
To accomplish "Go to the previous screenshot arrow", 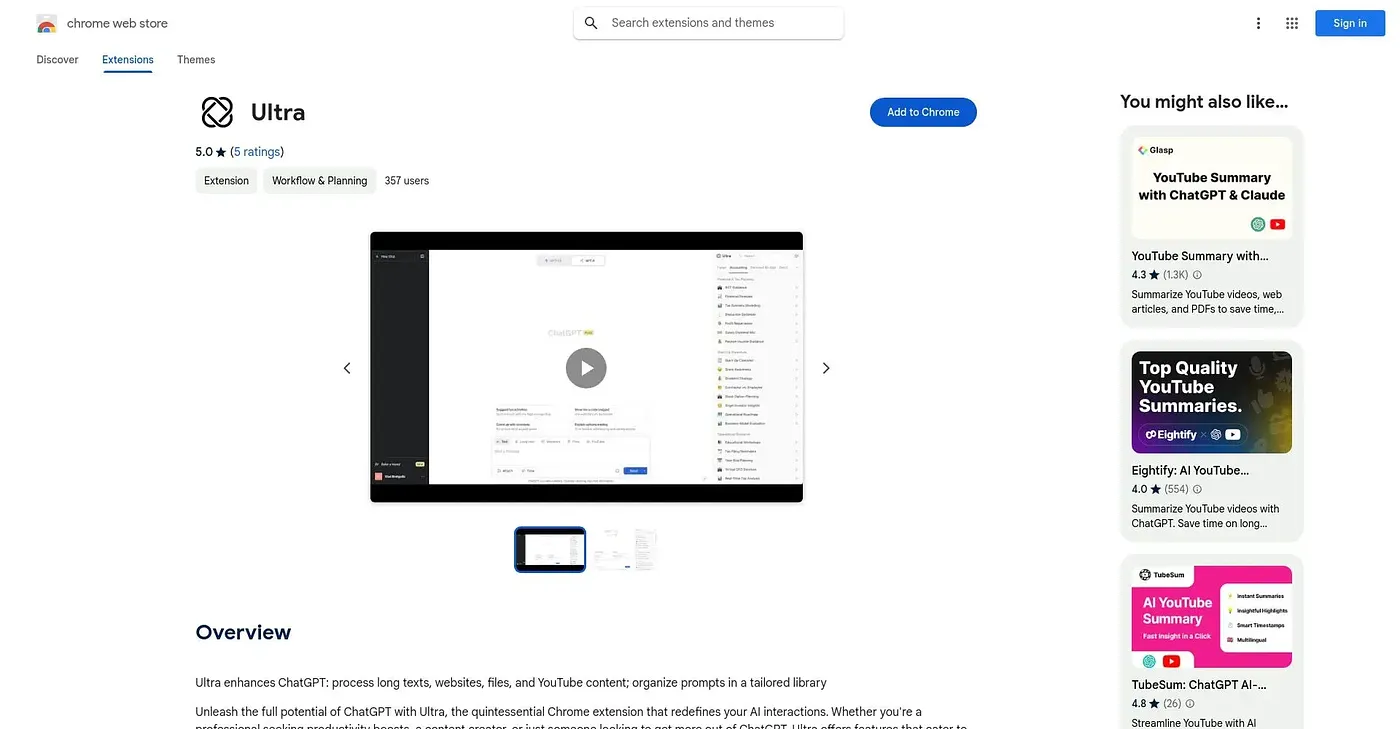I will coord(347,368).
